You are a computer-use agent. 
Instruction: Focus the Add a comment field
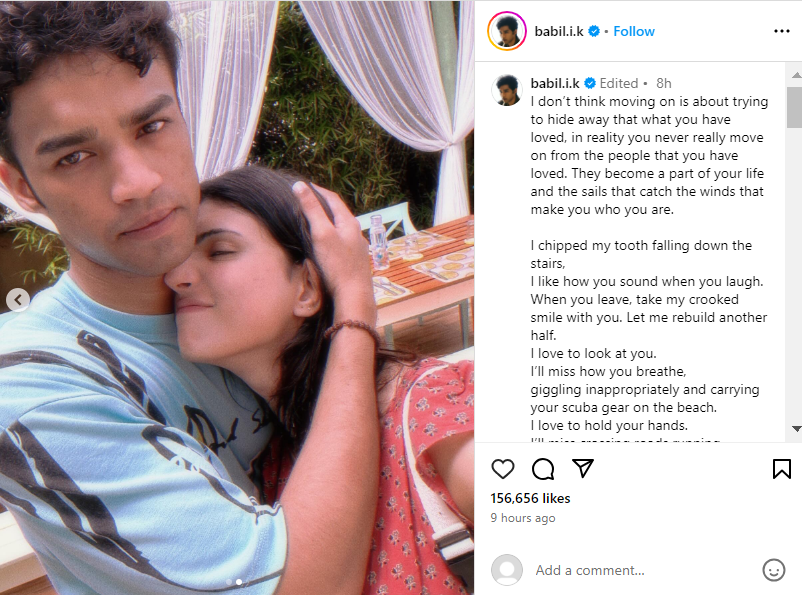coord(643,570)
